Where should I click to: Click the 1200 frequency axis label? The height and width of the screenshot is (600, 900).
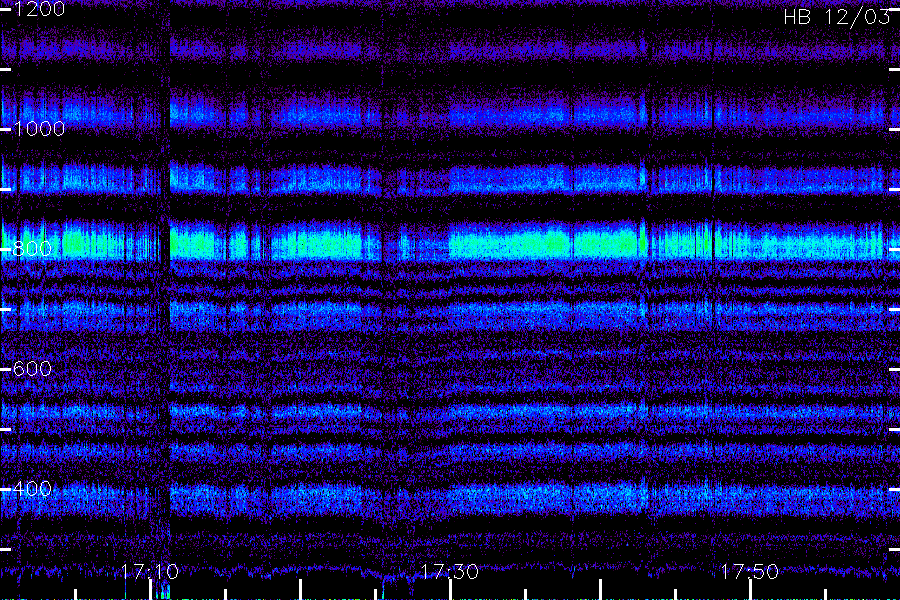click(x=39, y=9)
